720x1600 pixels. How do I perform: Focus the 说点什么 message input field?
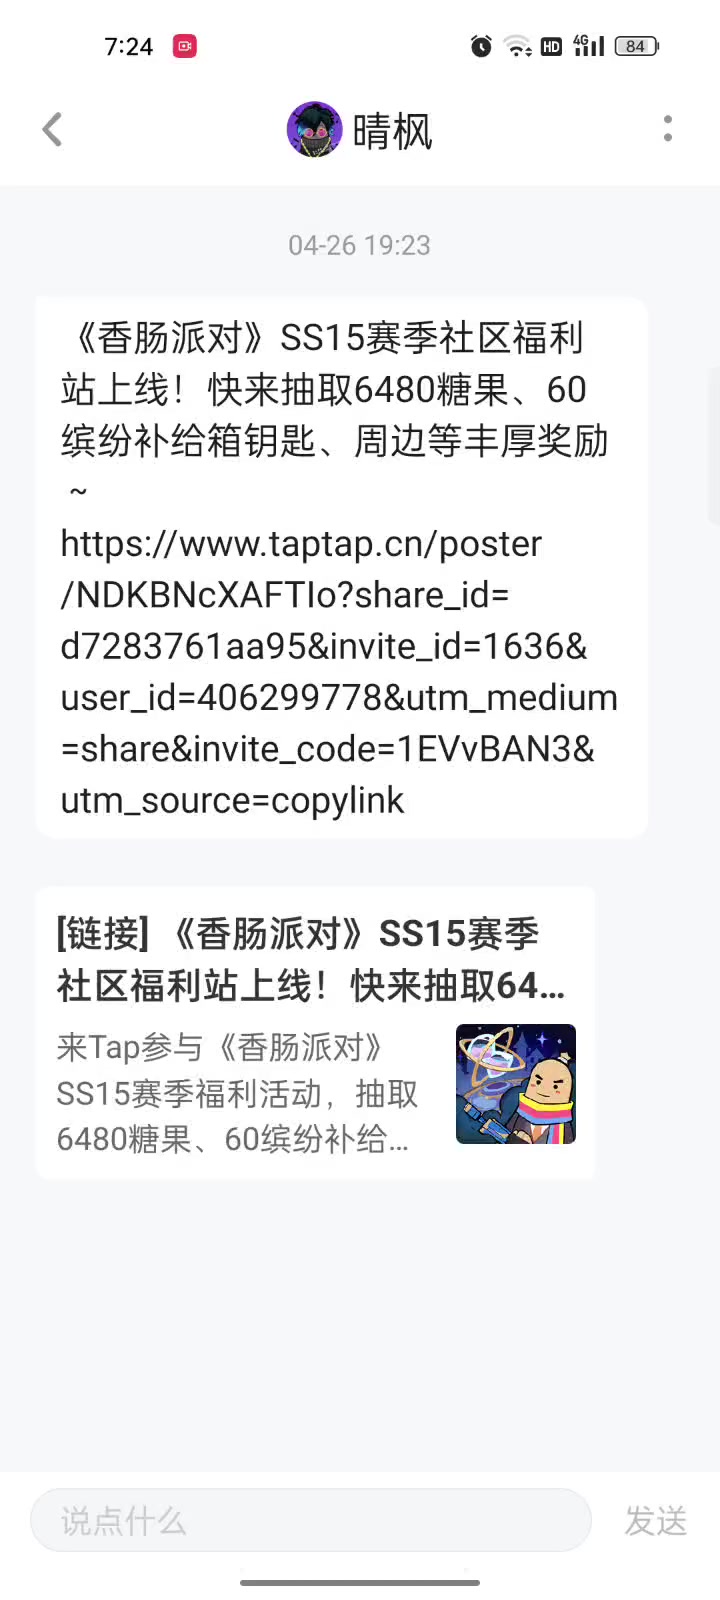point(311,1520)
